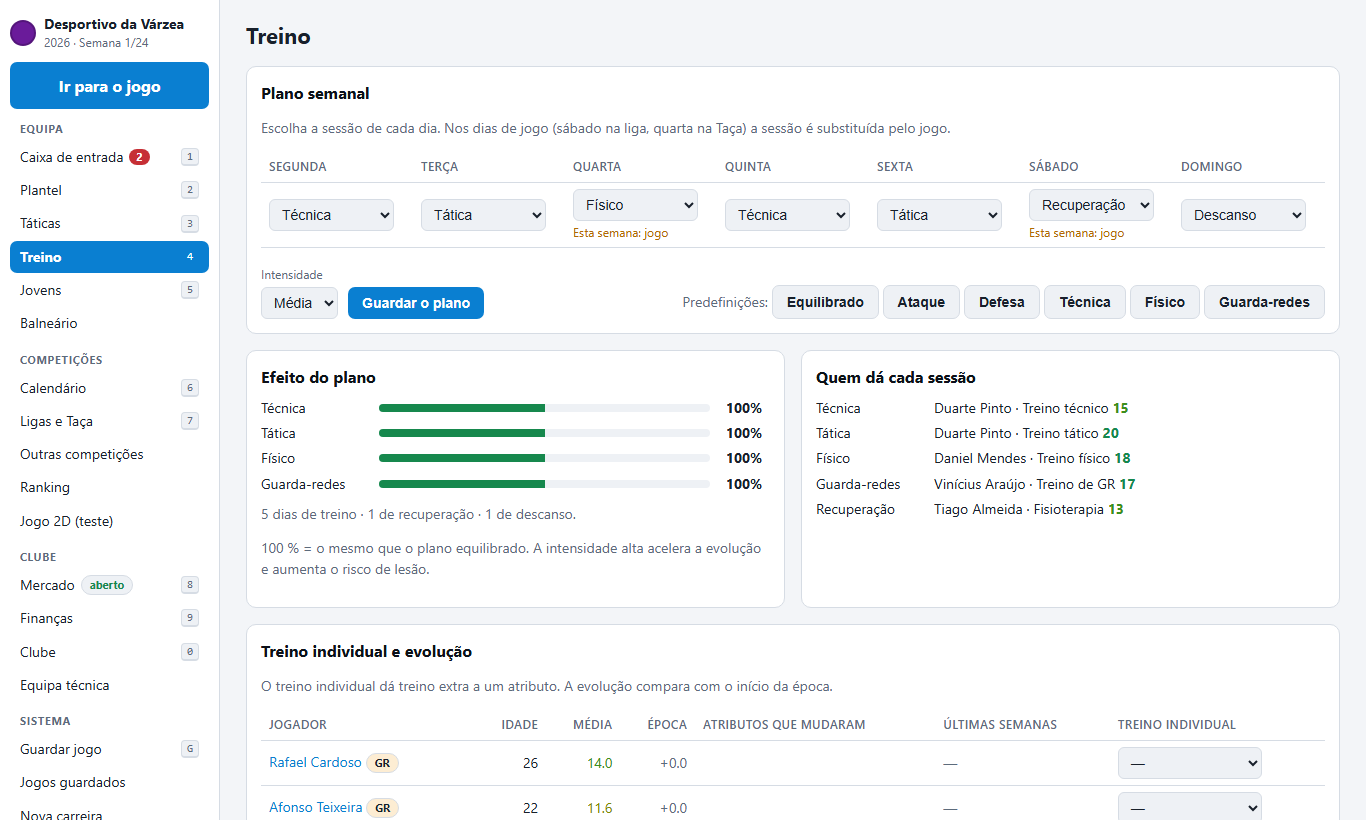Open Outras competições
The height and width of the screenshot is (820, 1366).
click(109, 454)
